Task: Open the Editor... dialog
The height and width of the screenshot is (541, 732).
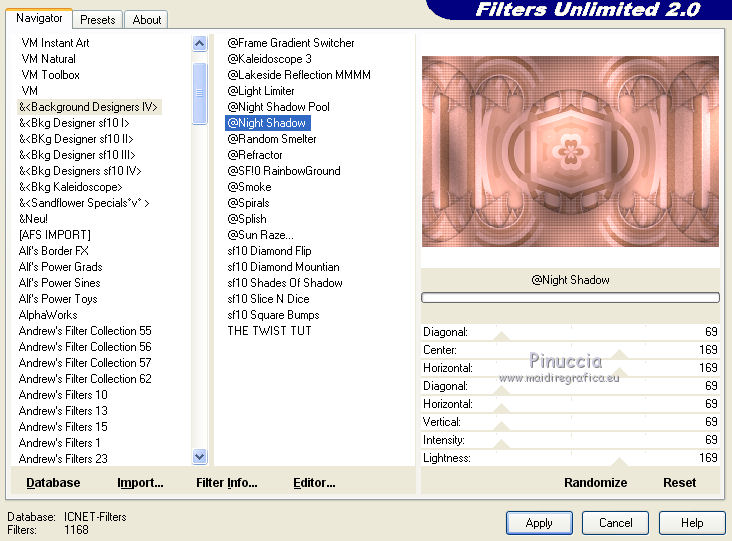Action: point(314,483)
